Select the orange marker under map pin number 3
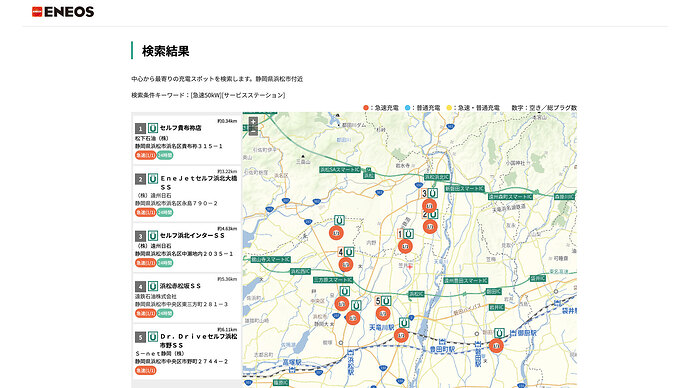The width and height of the screenshot is (690, 388). [x=429, y=205]
